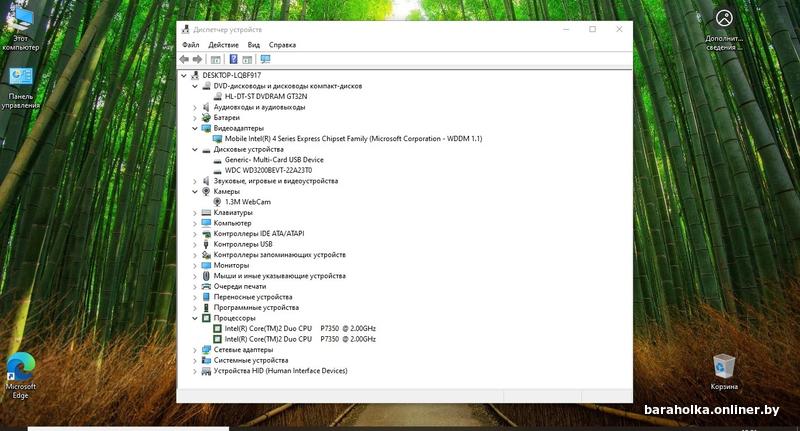Click the Back arrow toolbar icon
Viewport: 800px width, 431px height.
click(x=184, y=59)
